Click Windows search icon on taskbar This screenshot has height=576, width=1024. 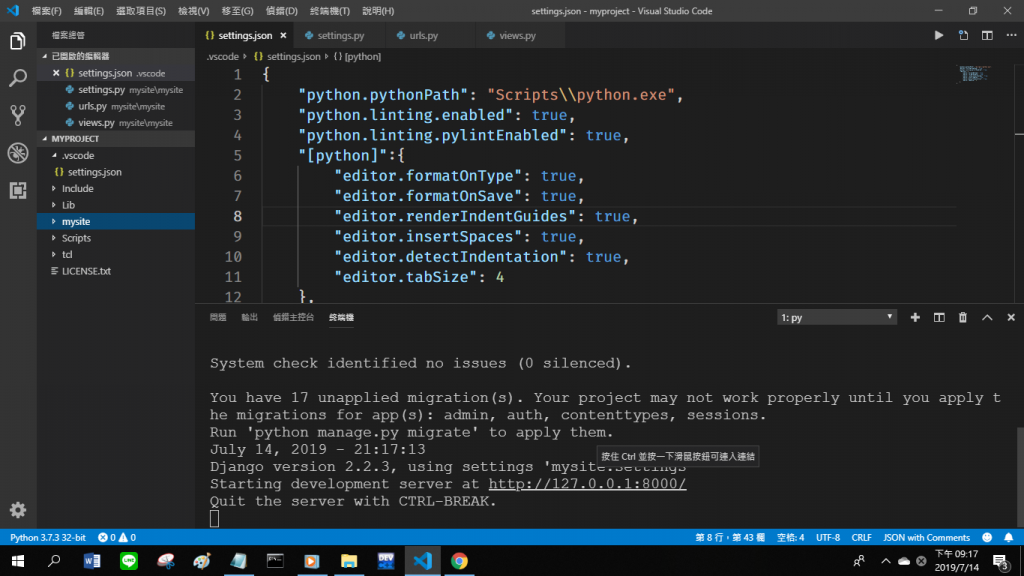[x=54, y=561]
